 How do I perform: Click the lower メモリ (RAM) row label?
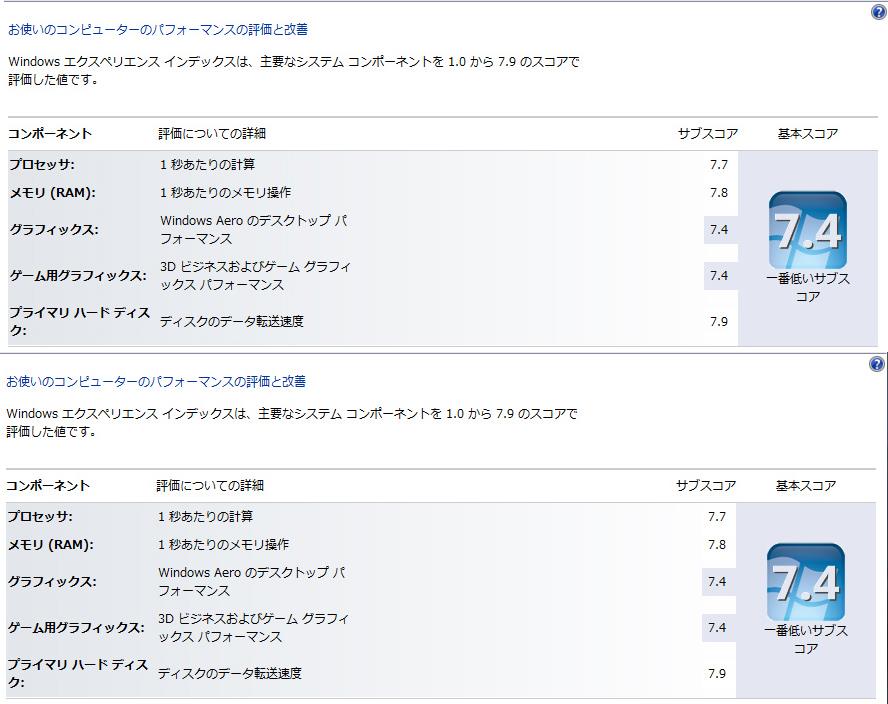[x=50, y=545]
